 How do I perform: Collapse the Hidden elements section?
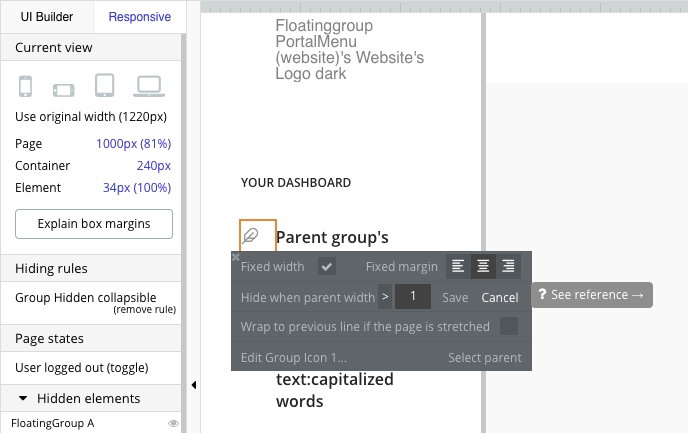click(x=23, y=398)
